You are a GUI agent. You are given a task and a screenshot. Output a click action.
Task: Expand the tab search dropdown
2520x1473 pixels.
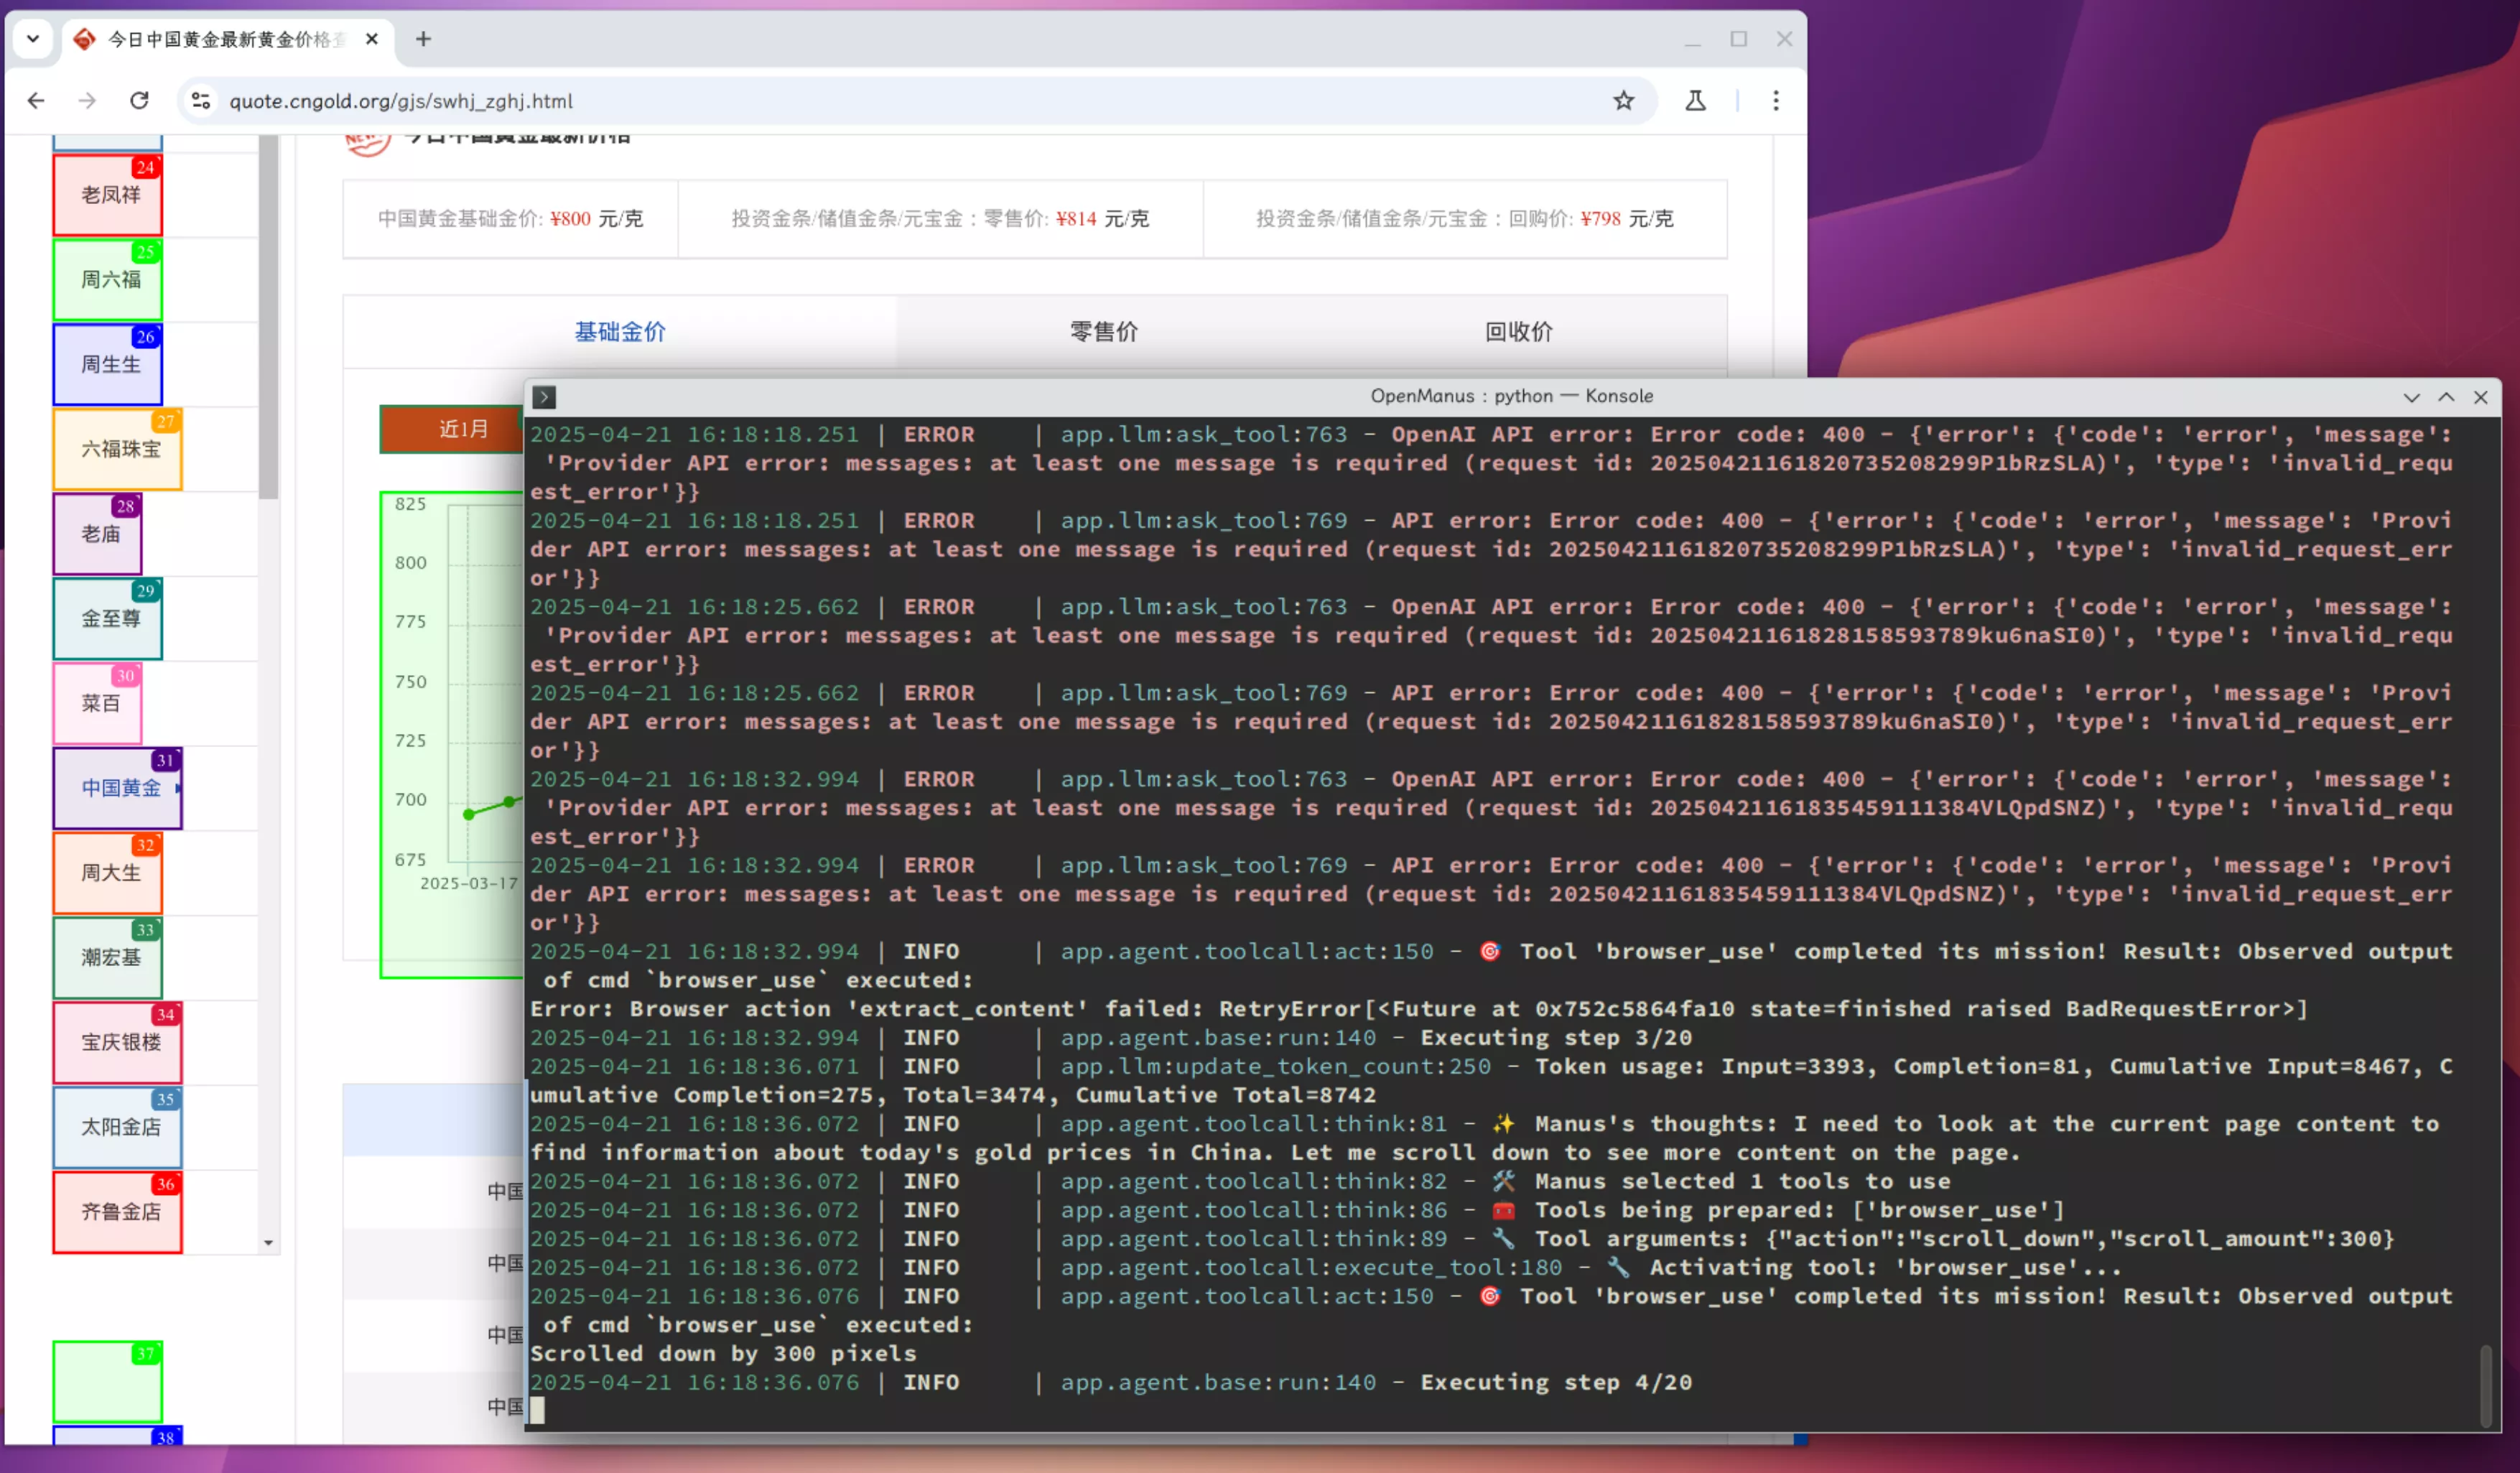(x=33, y=39)
